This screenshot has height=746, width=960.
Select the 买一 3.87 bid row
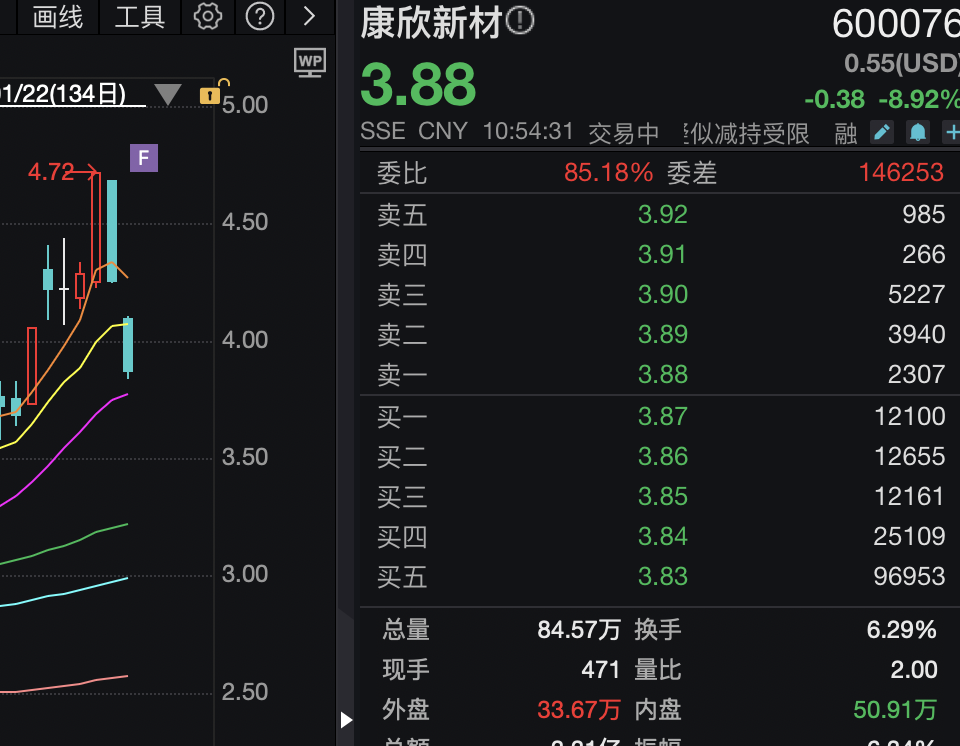[660, 416]
